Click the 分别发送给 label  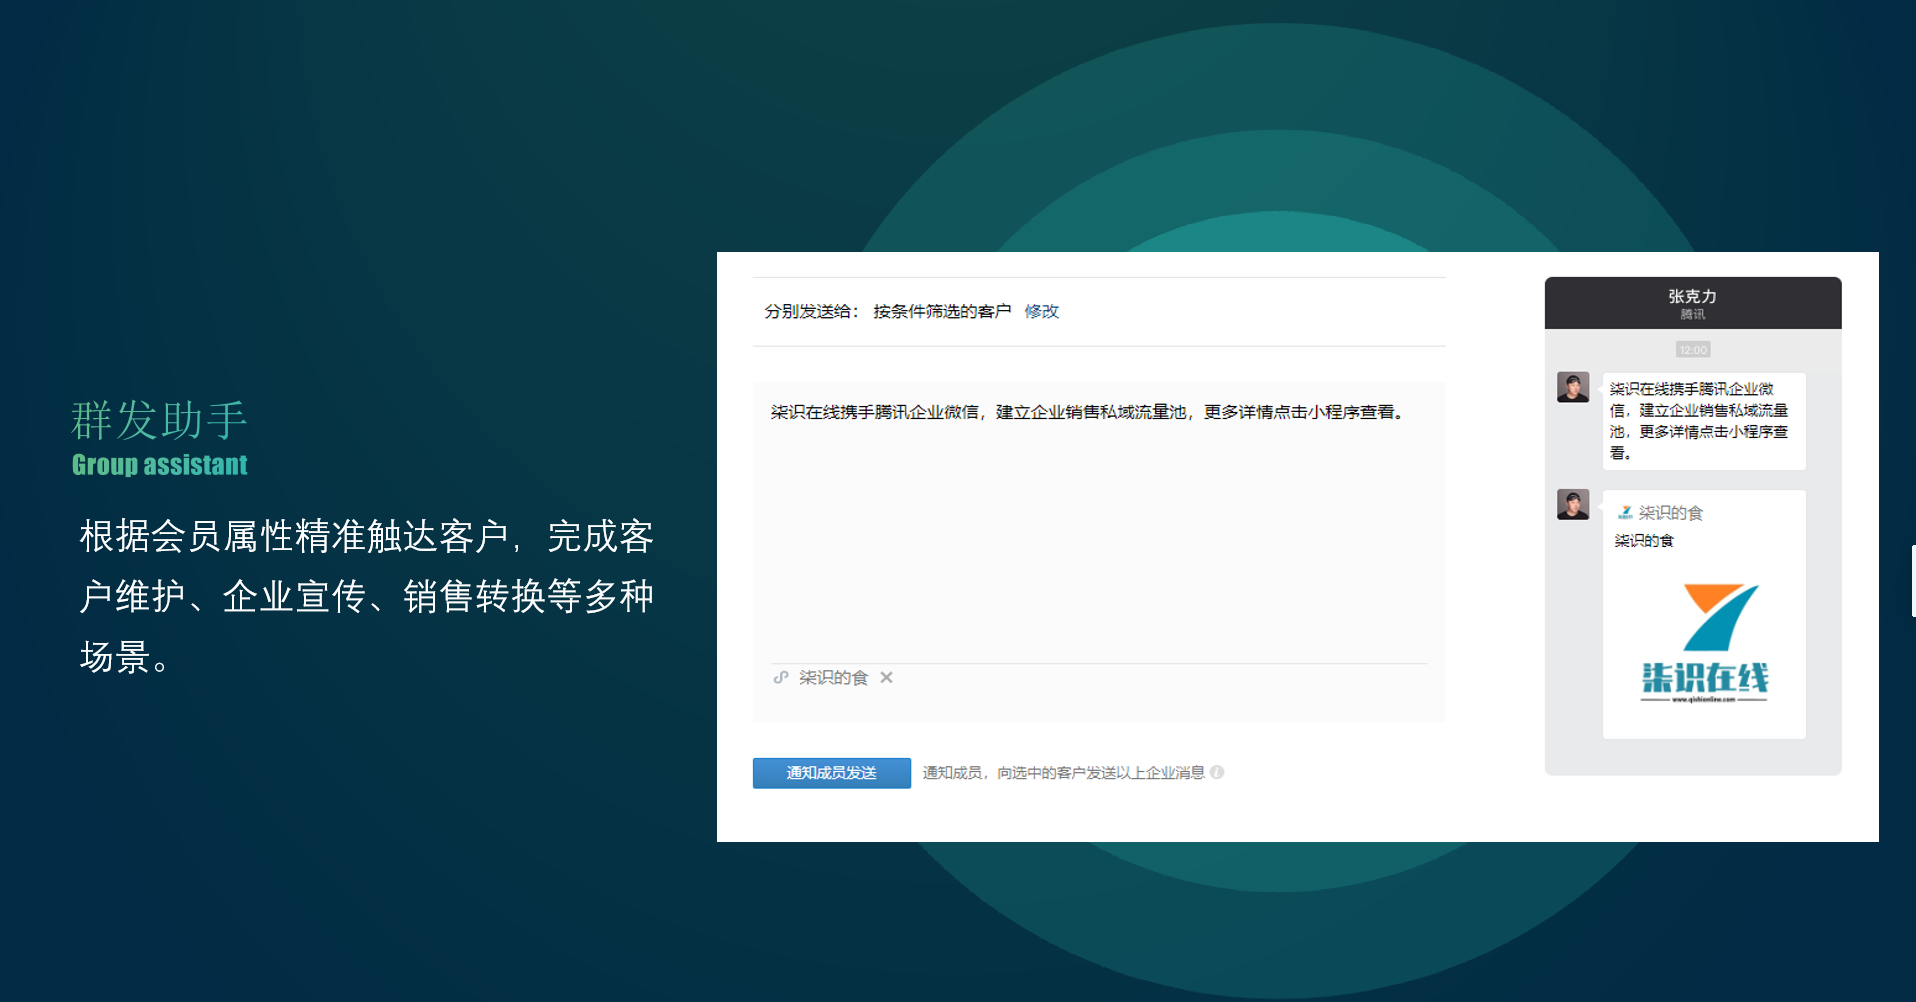click(811, 311)
